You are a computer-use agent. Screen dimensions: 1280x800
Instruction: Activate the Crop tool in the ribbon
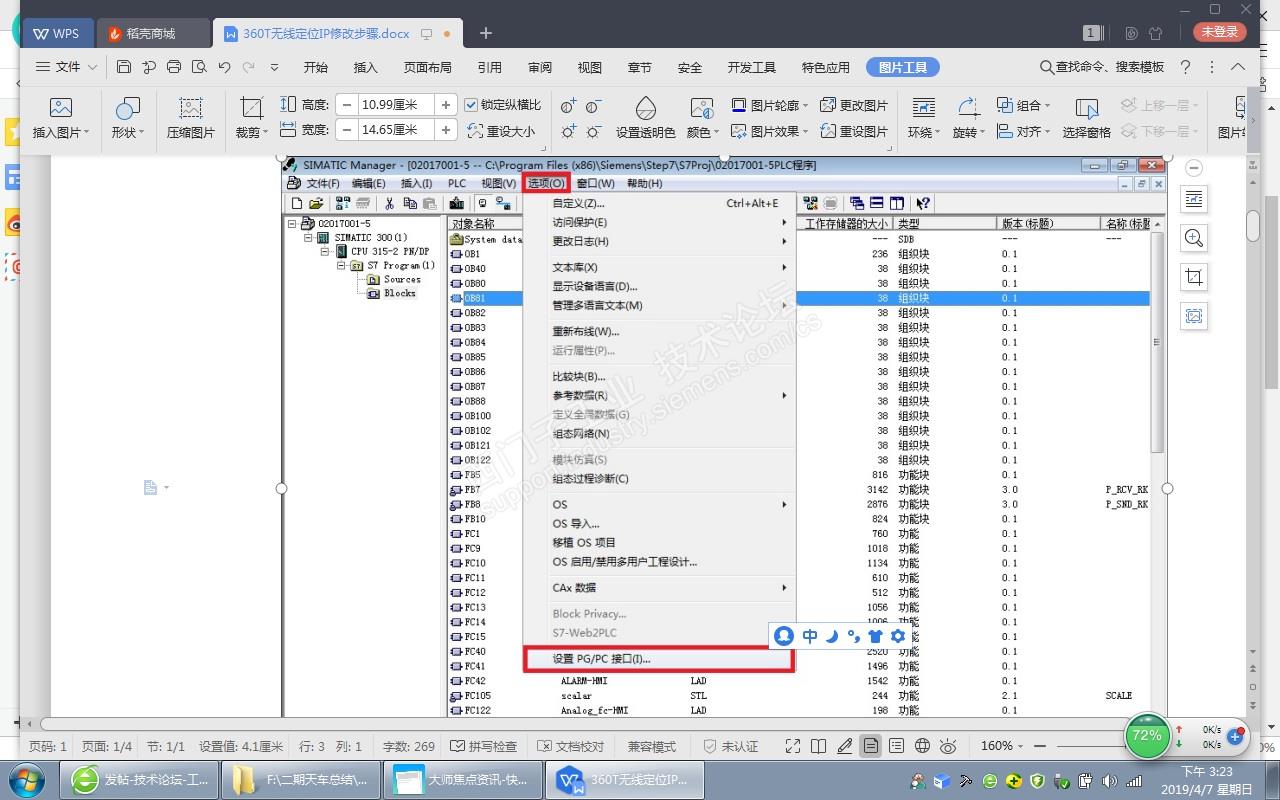tap(251, 118)
